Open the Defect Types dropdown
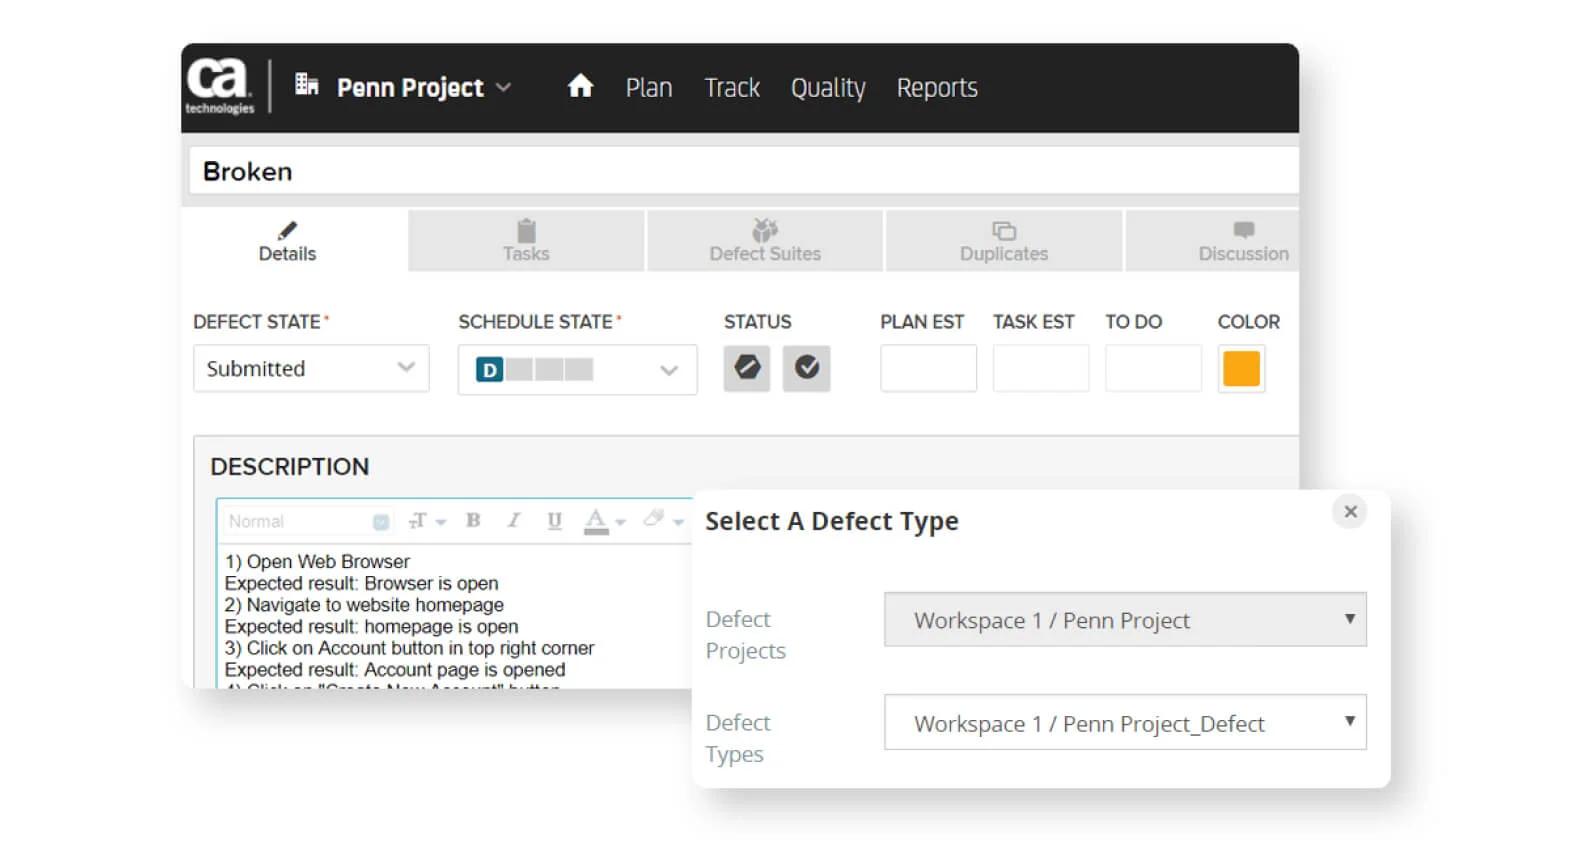Screen dimensions: 1580x864 pyautogui.click(x=1124, y=723)
